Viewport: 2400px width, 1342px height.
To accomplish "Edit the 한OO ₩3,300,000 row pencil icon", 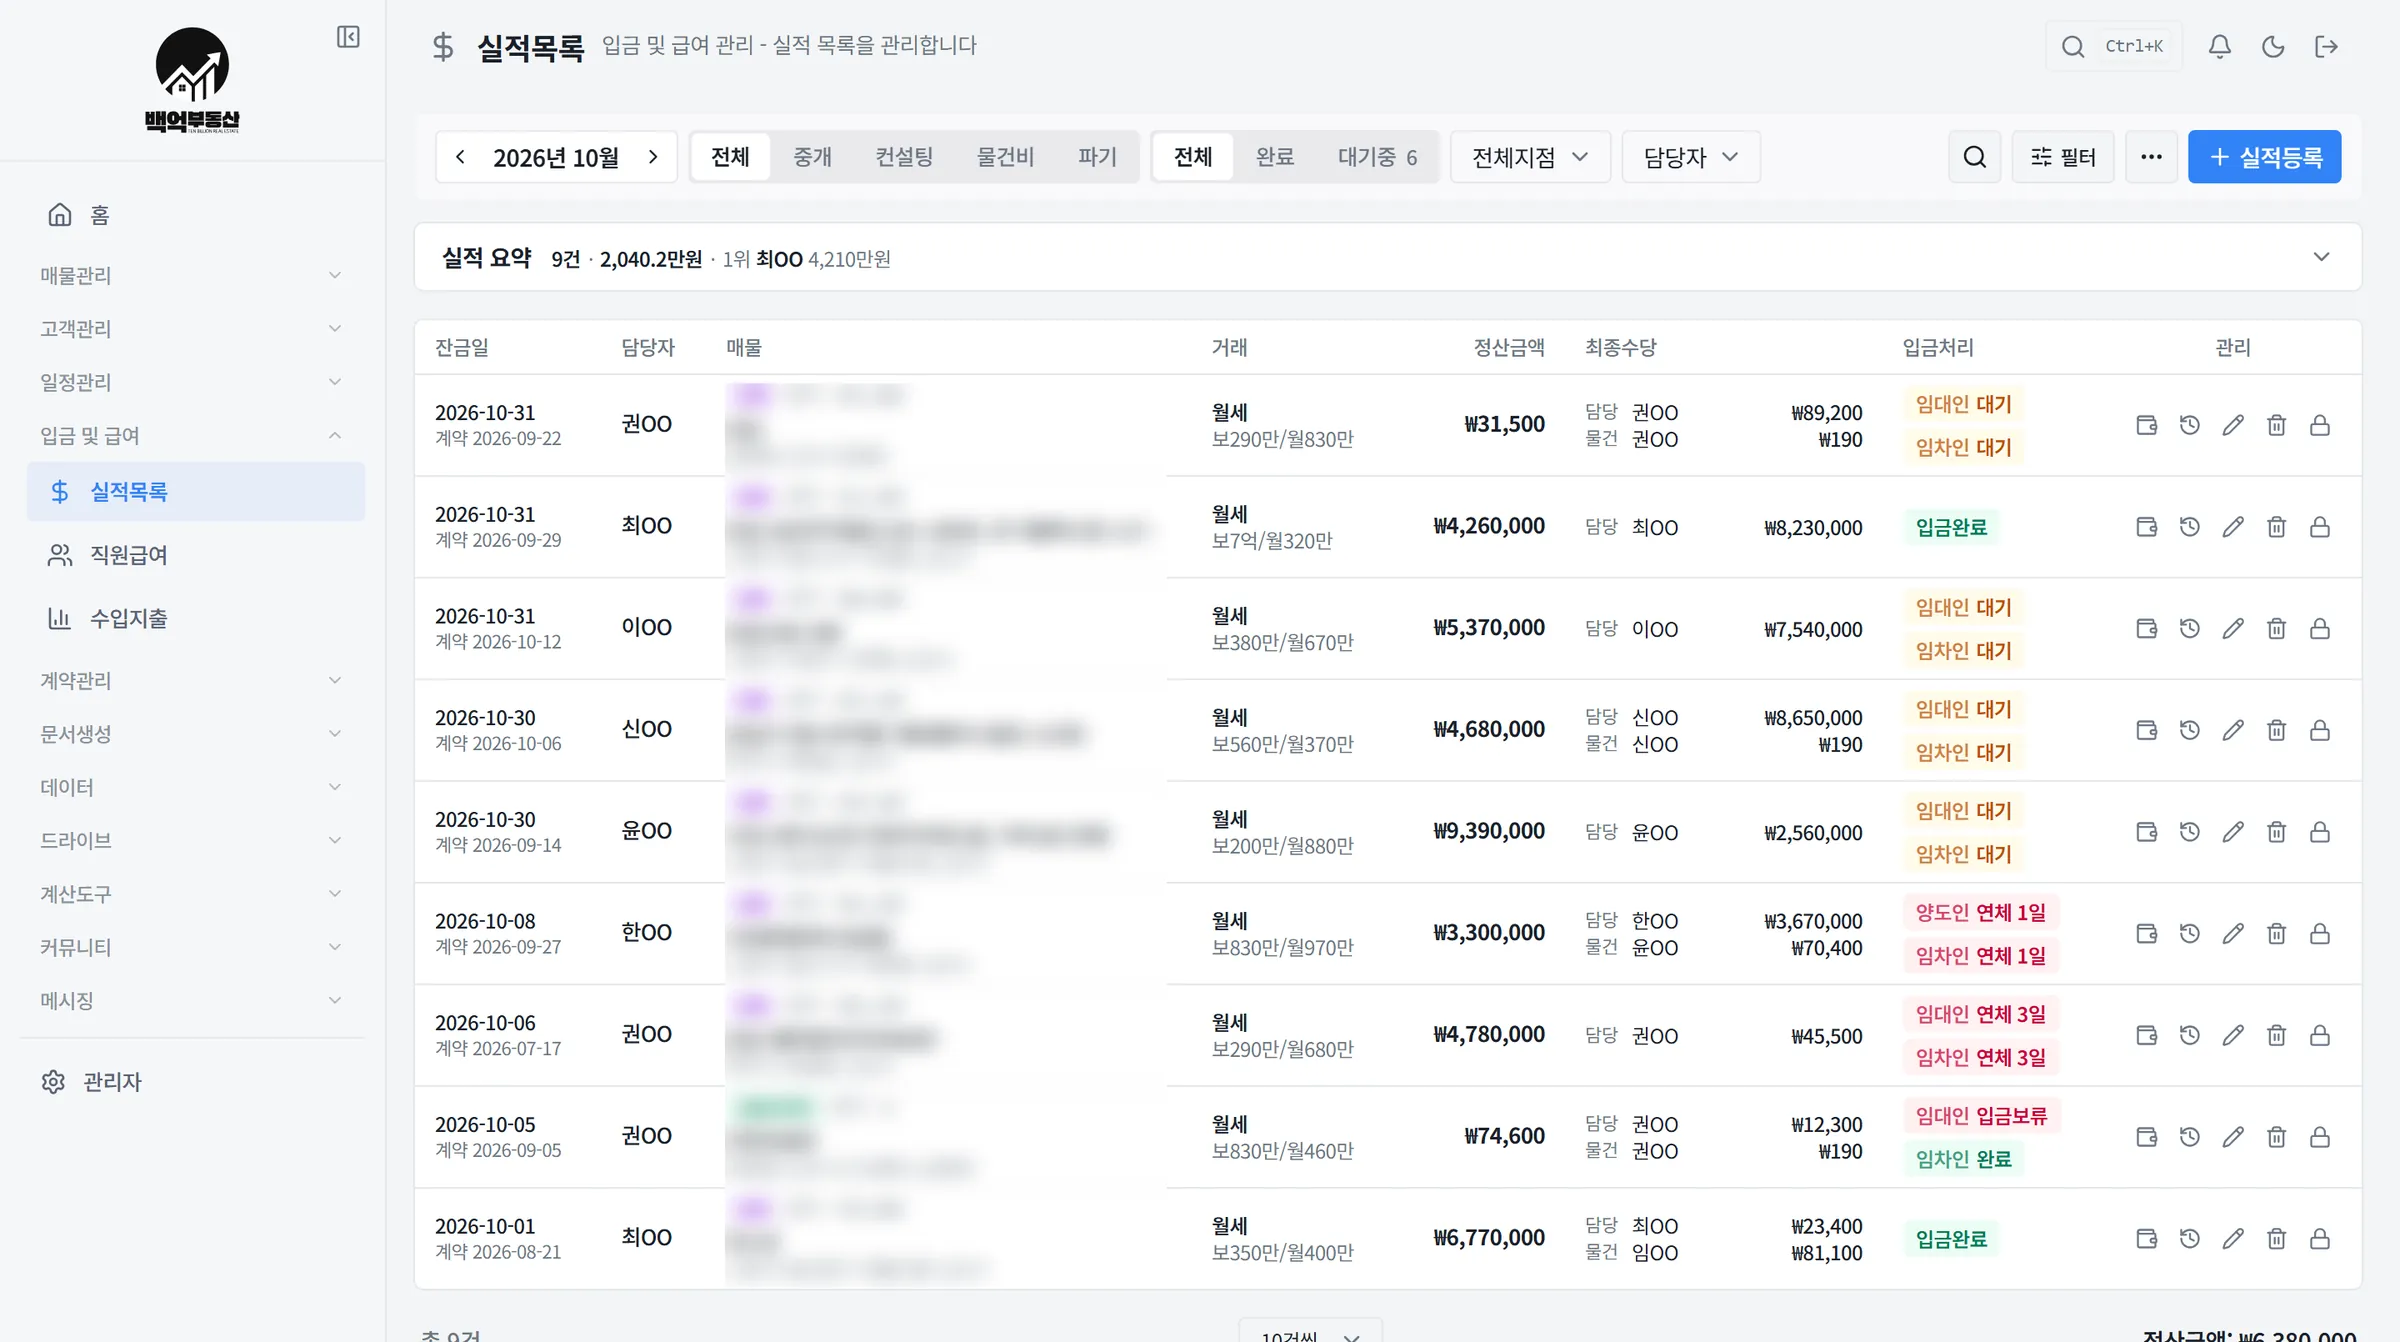I will (2233, 933).
